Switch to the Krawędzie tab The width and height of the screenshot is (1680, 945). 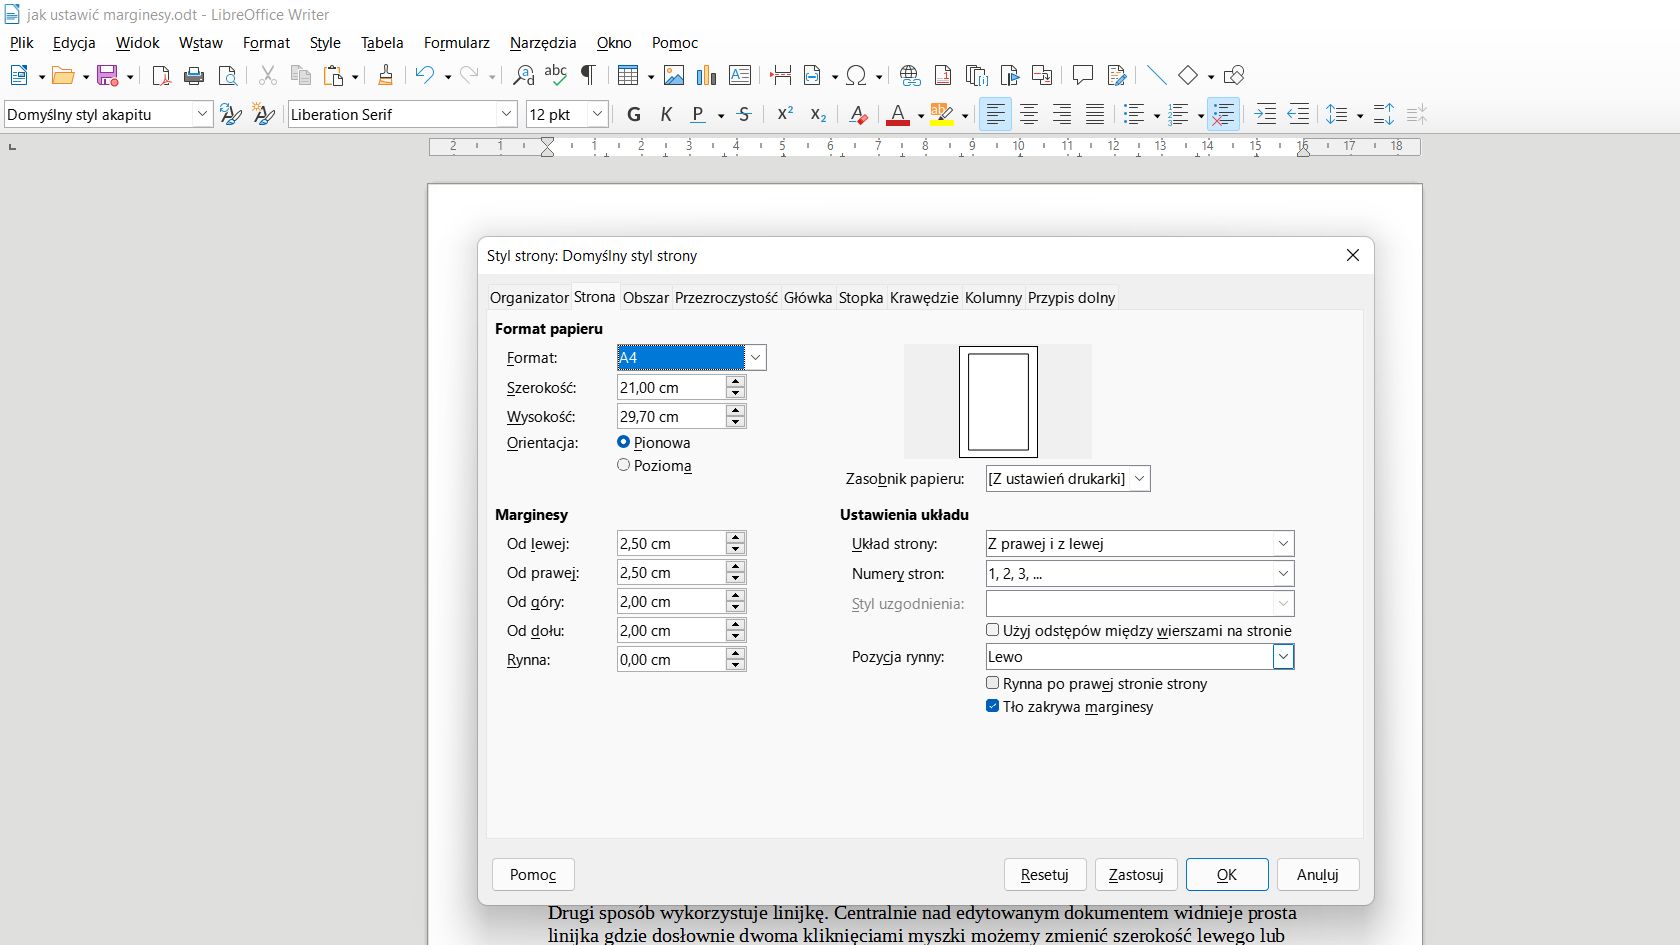922,297
